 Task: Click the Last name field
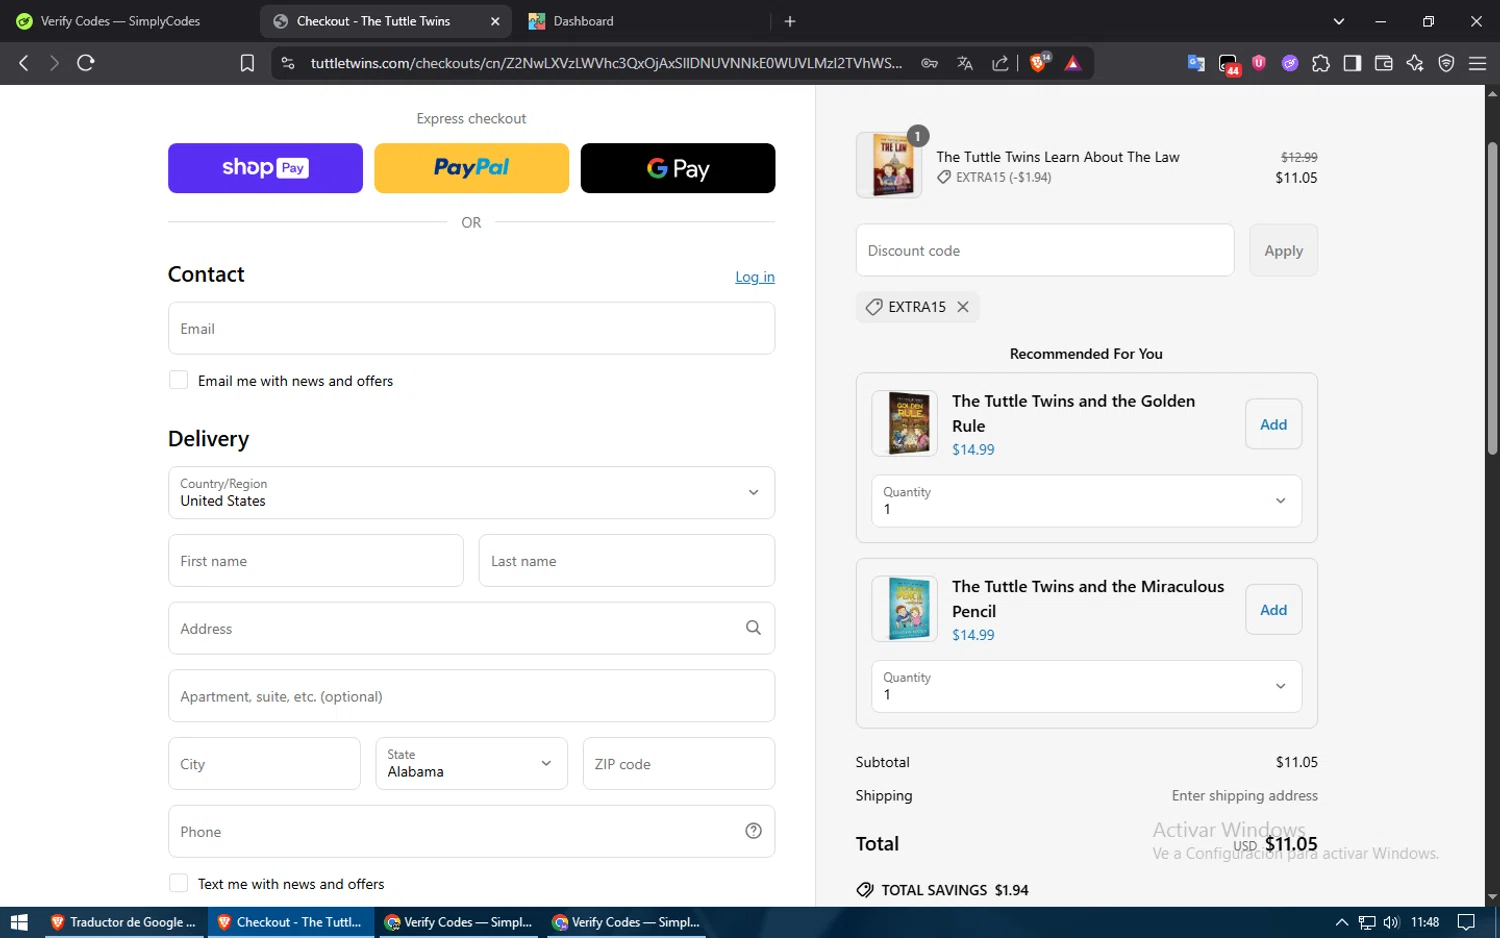(x=627, y=560)
